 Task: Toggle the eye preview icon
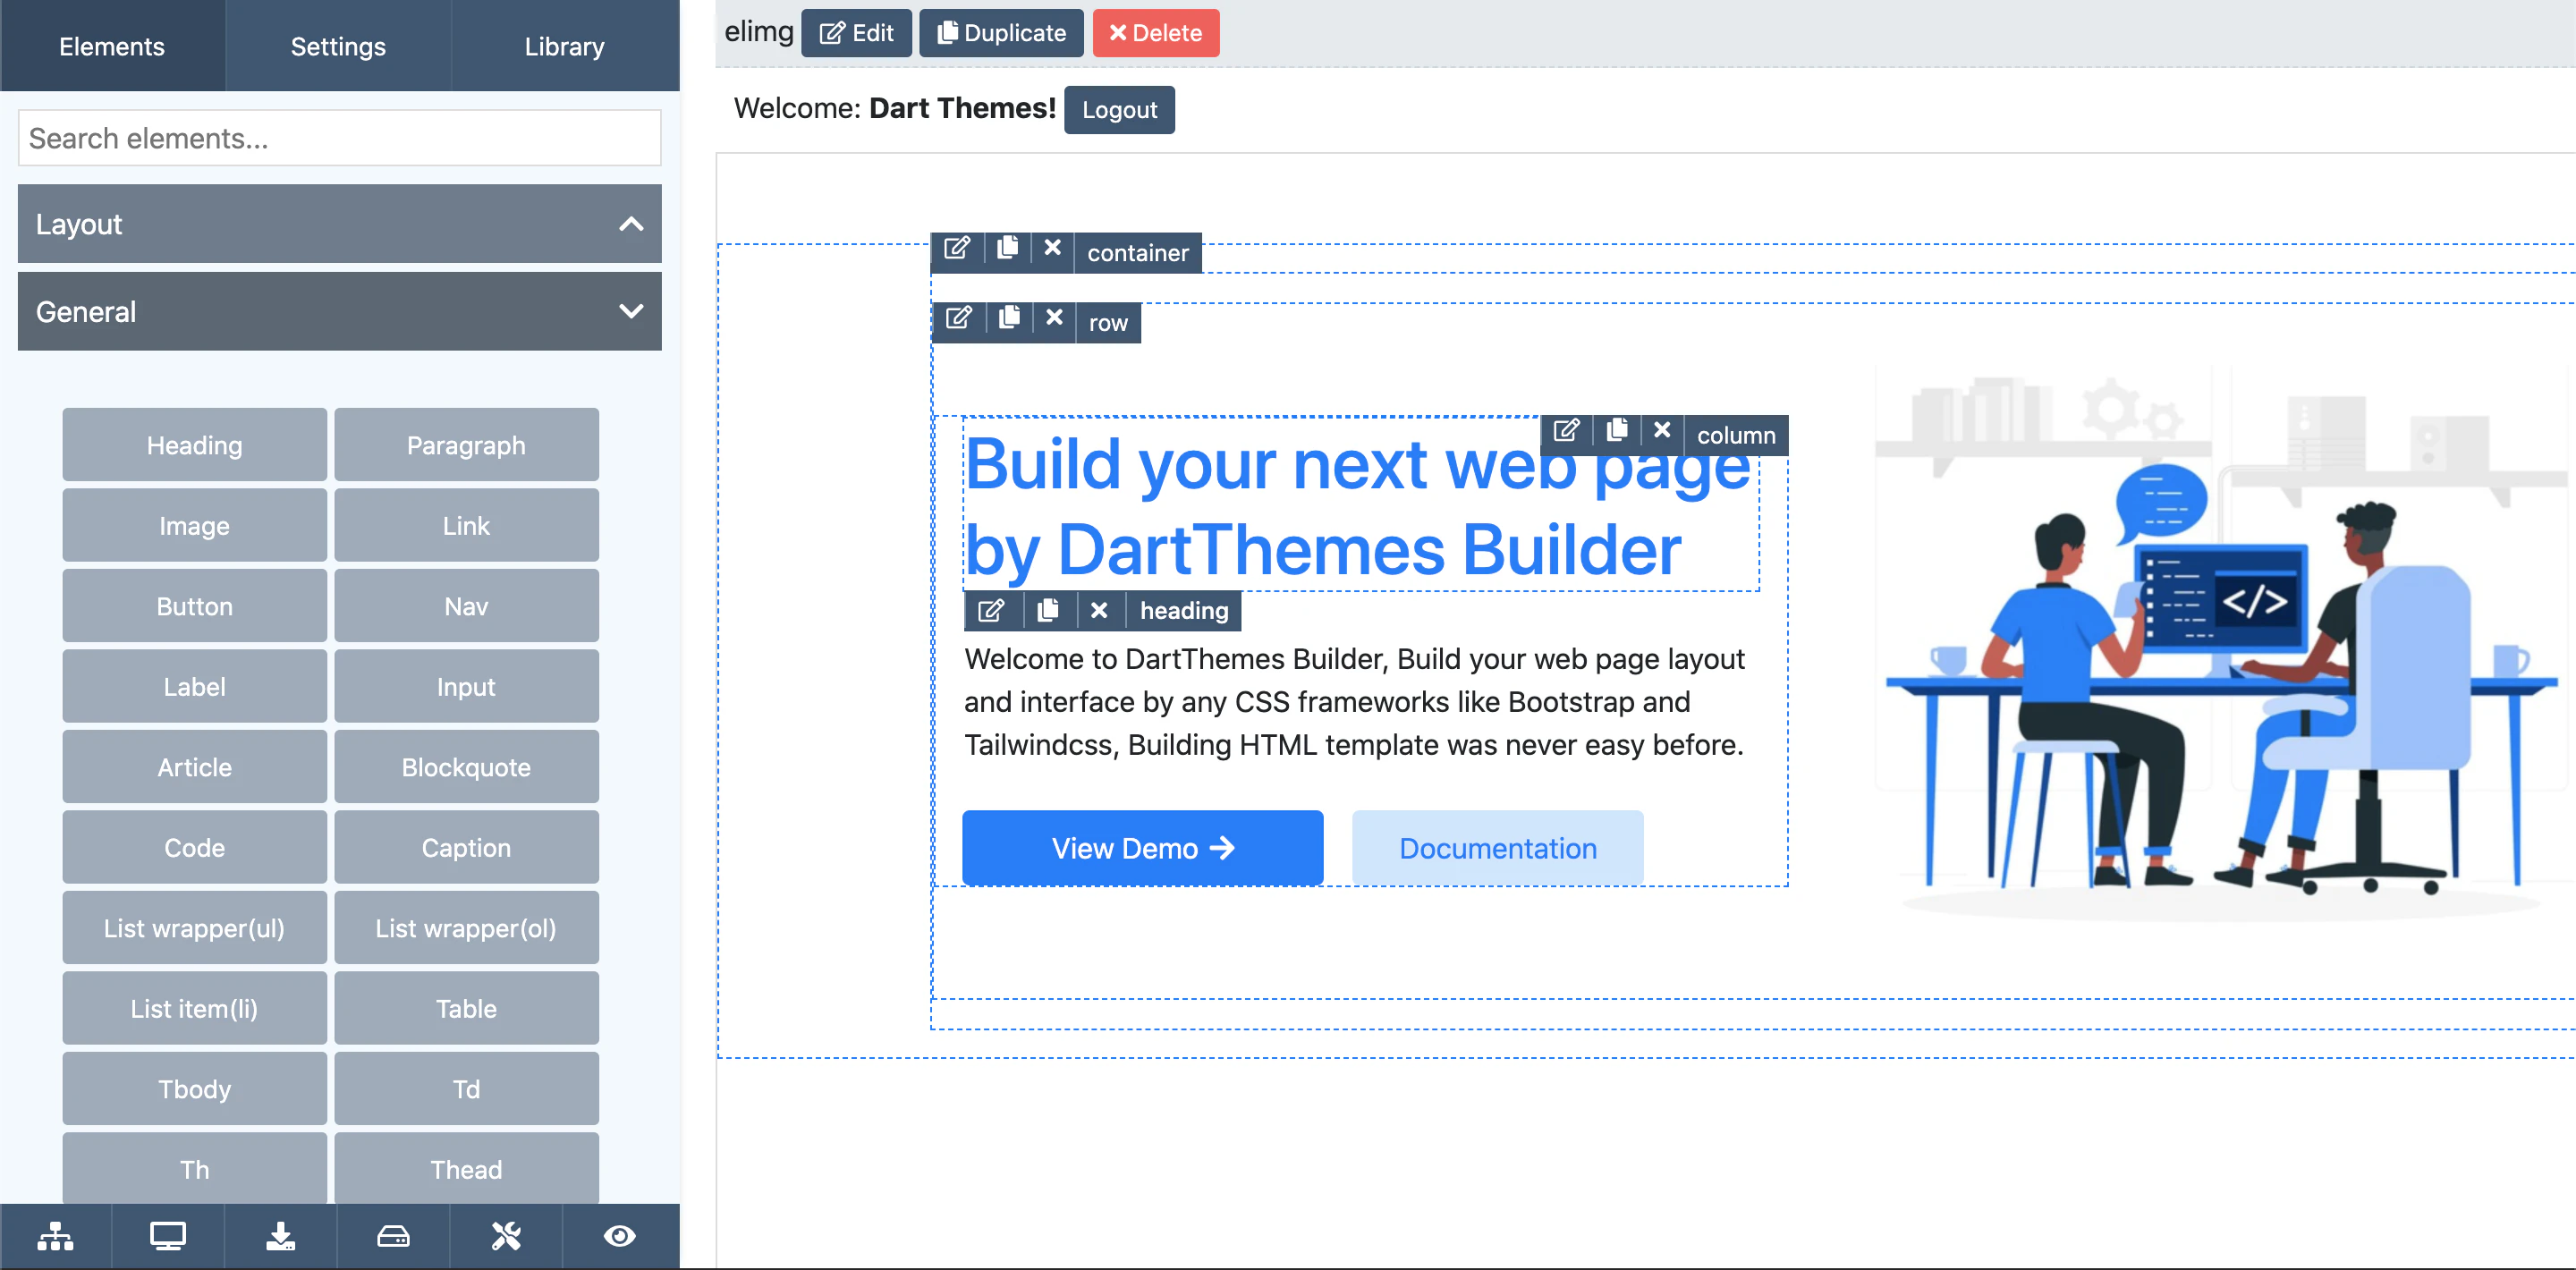(x=619, y=1237)
